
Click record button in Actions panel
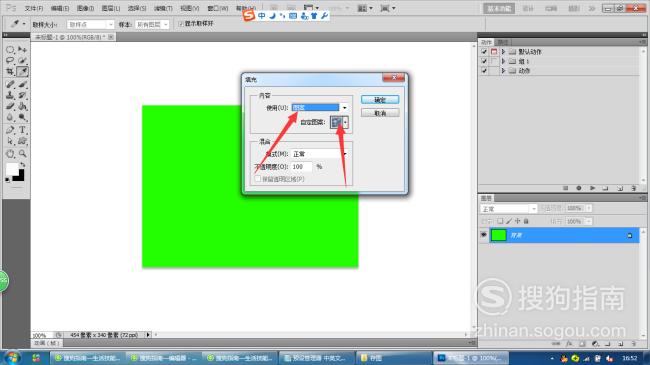point(579,188)
